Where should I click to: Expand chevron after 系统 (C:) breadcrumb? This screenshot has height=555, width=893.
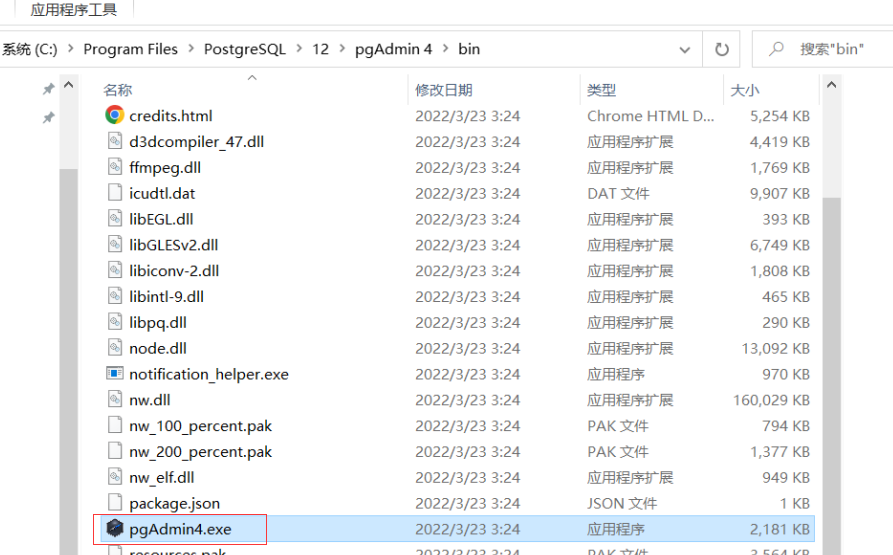(x=71, y=49)
